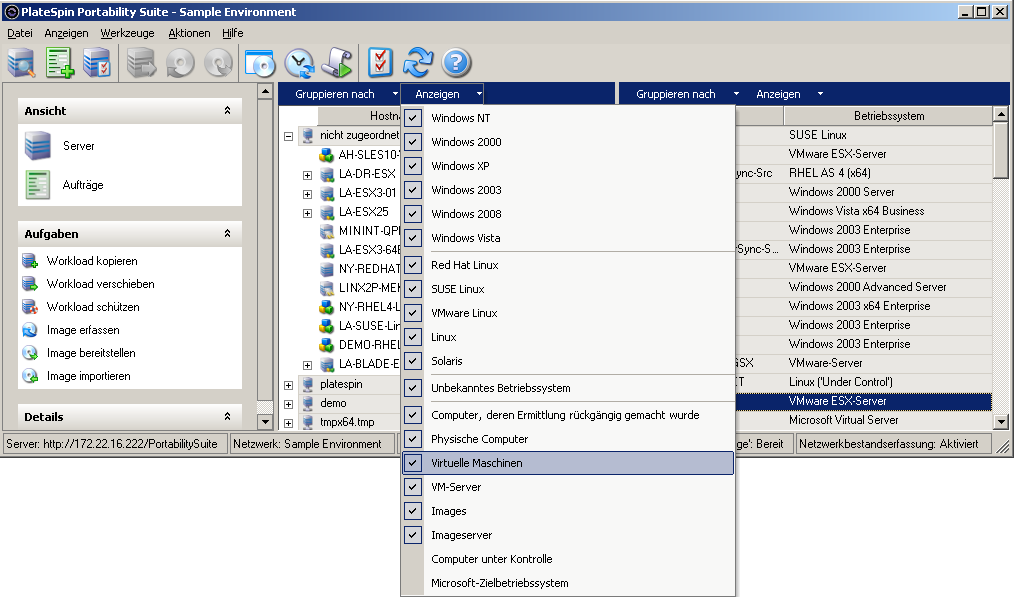Open the Werkzeuge menu
This screenshot has height=597, width=1014.
[x=127, y=33]
